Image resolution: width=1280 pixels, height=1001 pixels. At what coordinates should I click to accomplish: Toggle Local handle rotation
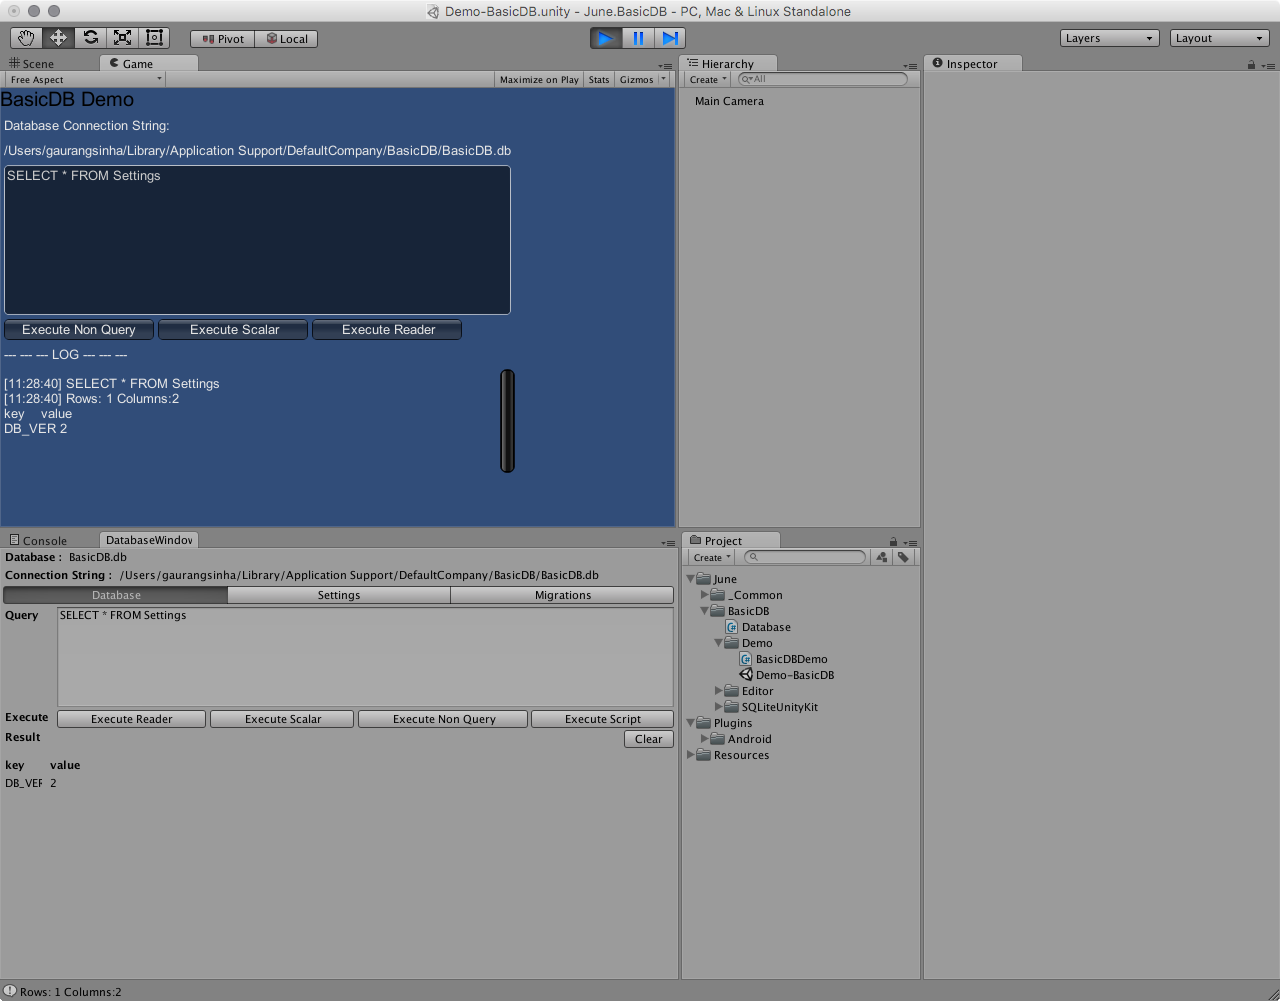tap(287, 39)
